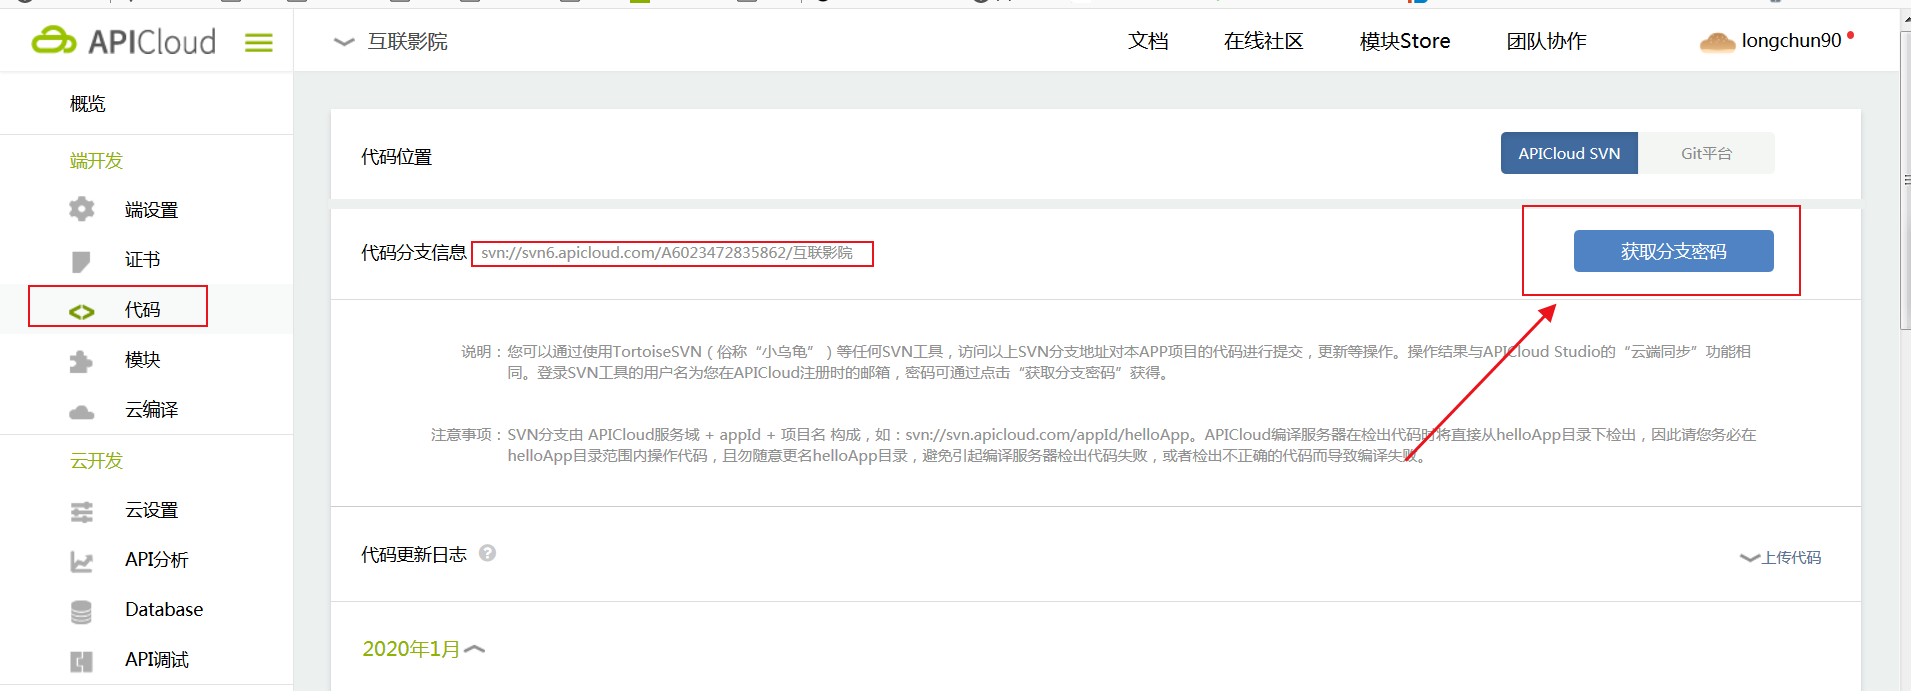Click the gear icon beside 端设置
This screenshot has width=1911, height=691.
pyautogui.click(x=81, y=209)
